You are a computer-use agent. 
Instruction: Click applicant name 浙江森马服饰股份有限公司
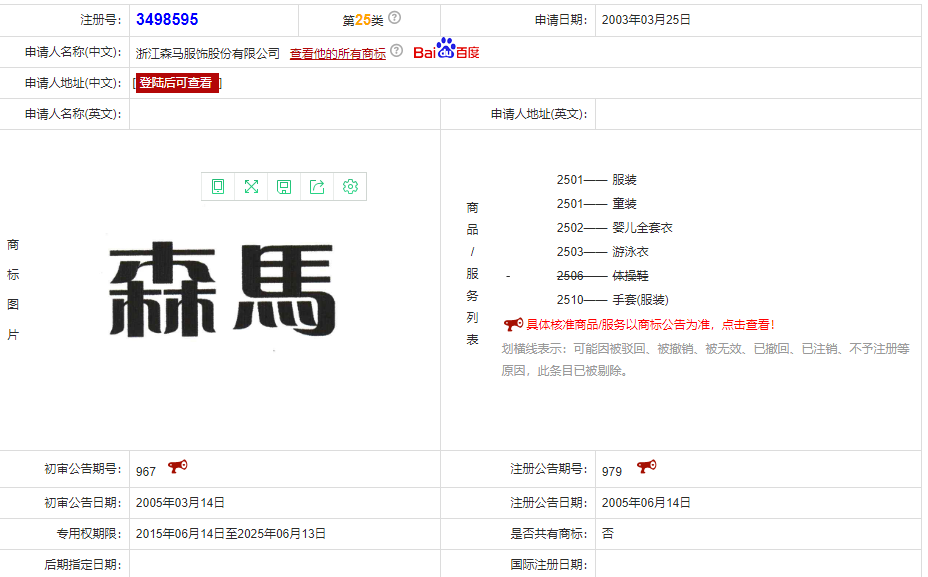(208, 54)
